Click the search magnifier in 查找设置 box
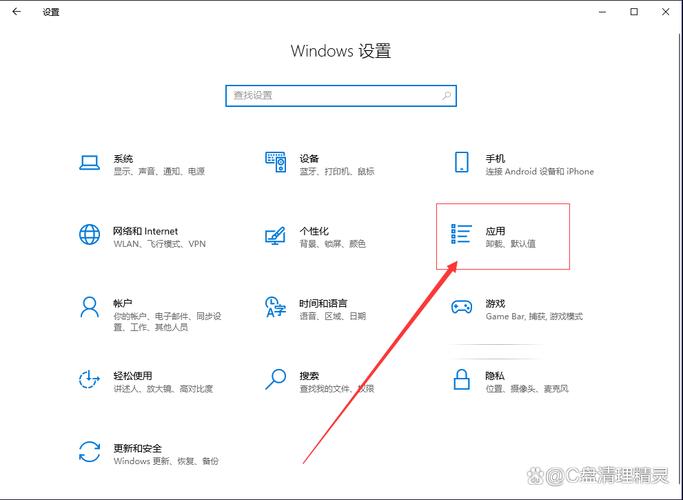683x500 pixels. (x=446, y=95)
